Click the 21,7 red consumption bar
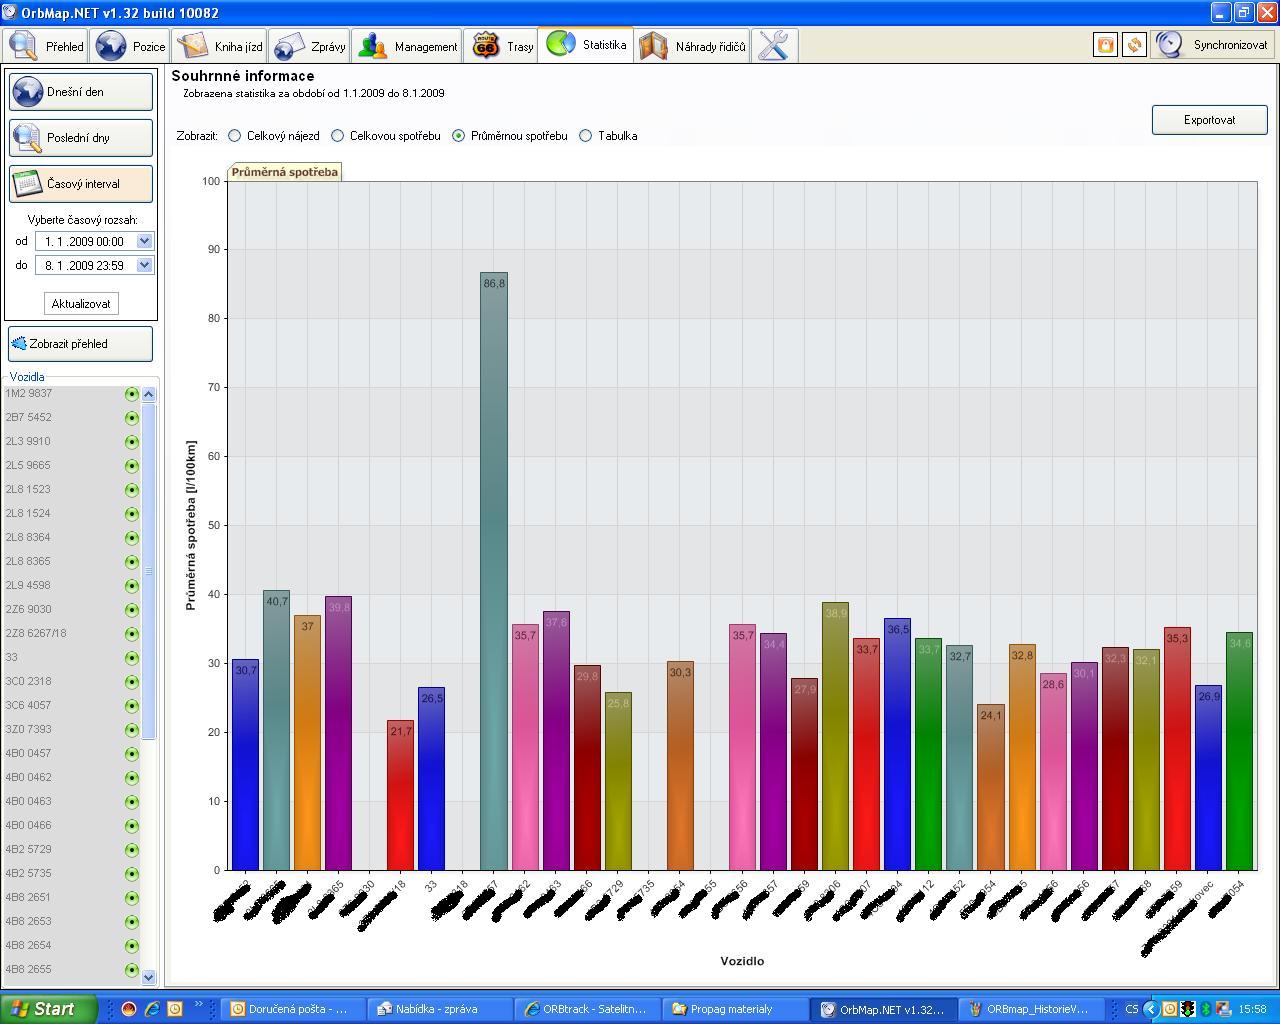The image size is (1280, 1024). (x=400, y=795)
